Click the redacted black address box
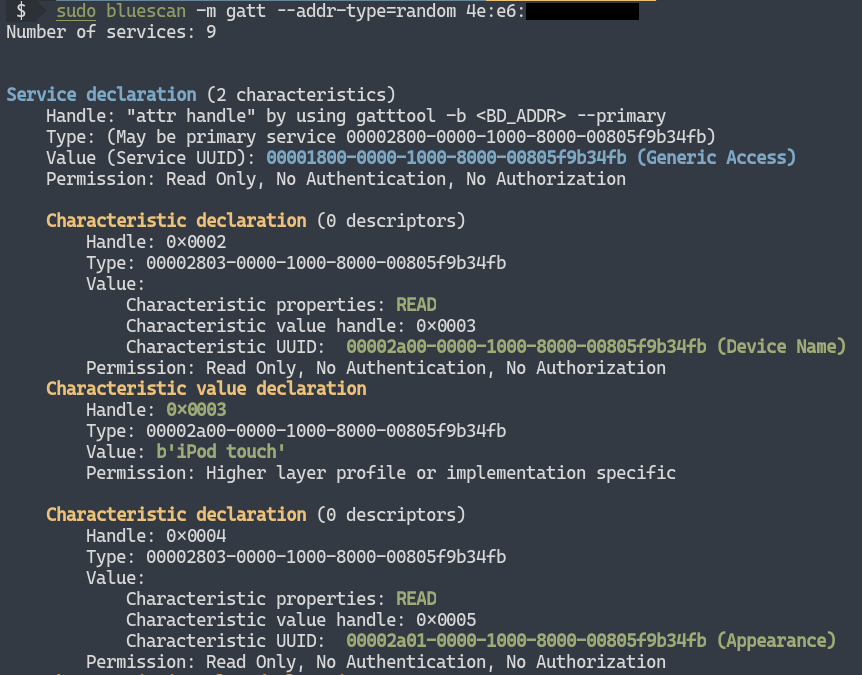Viewport: 862px width, 675px height. (582, 12)
